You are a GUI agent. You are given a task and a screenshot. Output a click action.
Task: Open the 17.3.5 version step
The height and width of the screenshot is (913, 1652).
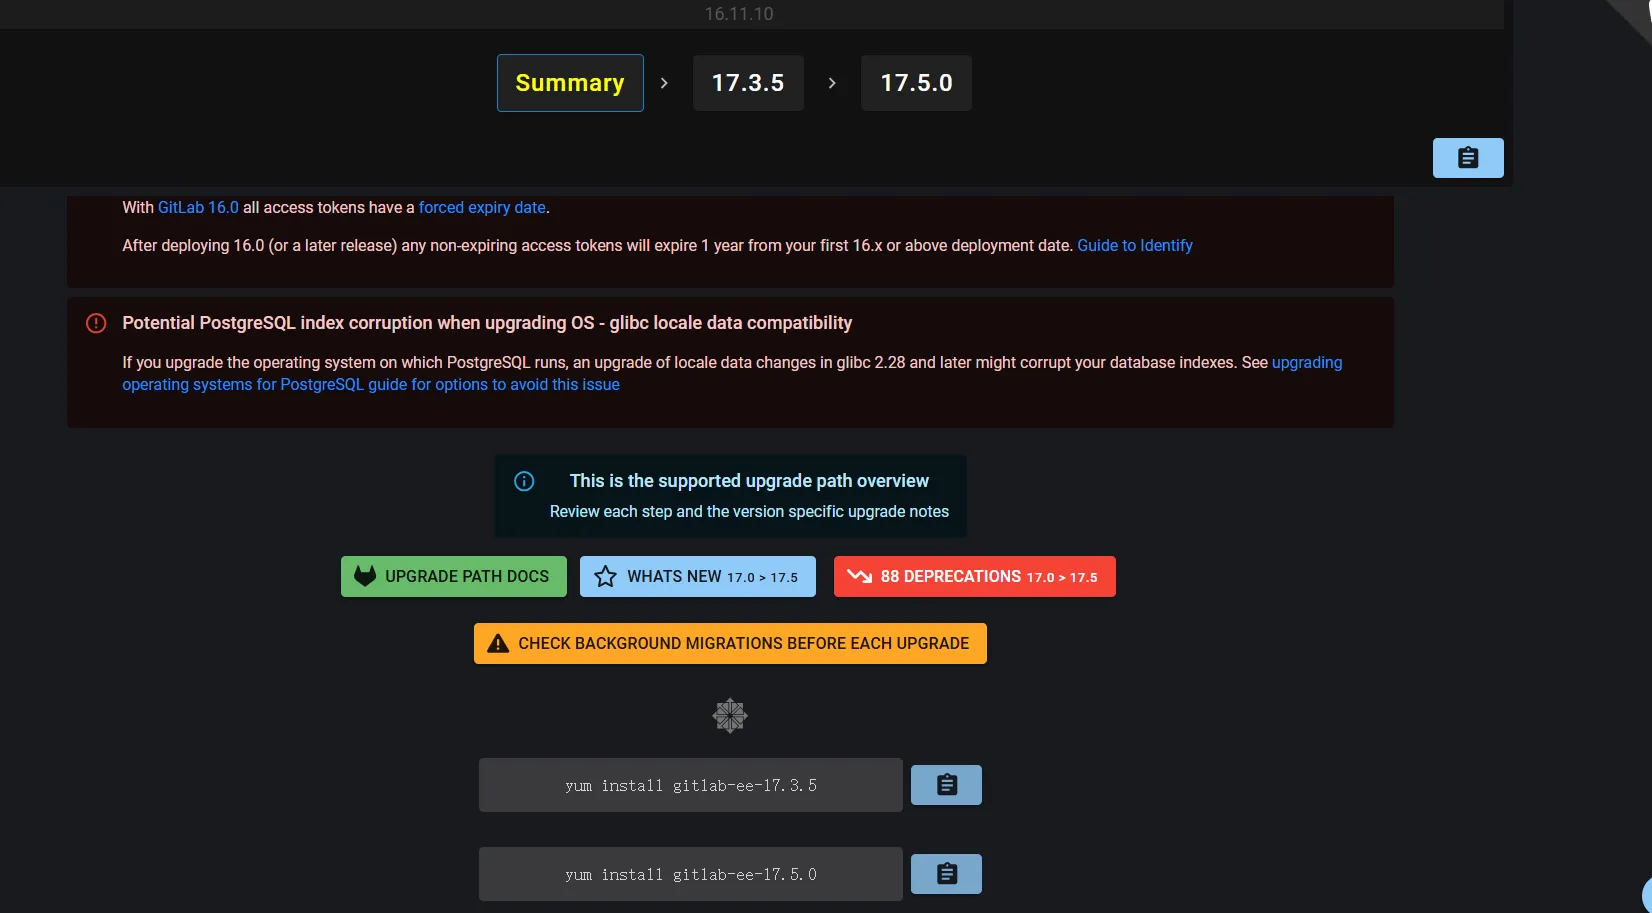tap(748, 83)
